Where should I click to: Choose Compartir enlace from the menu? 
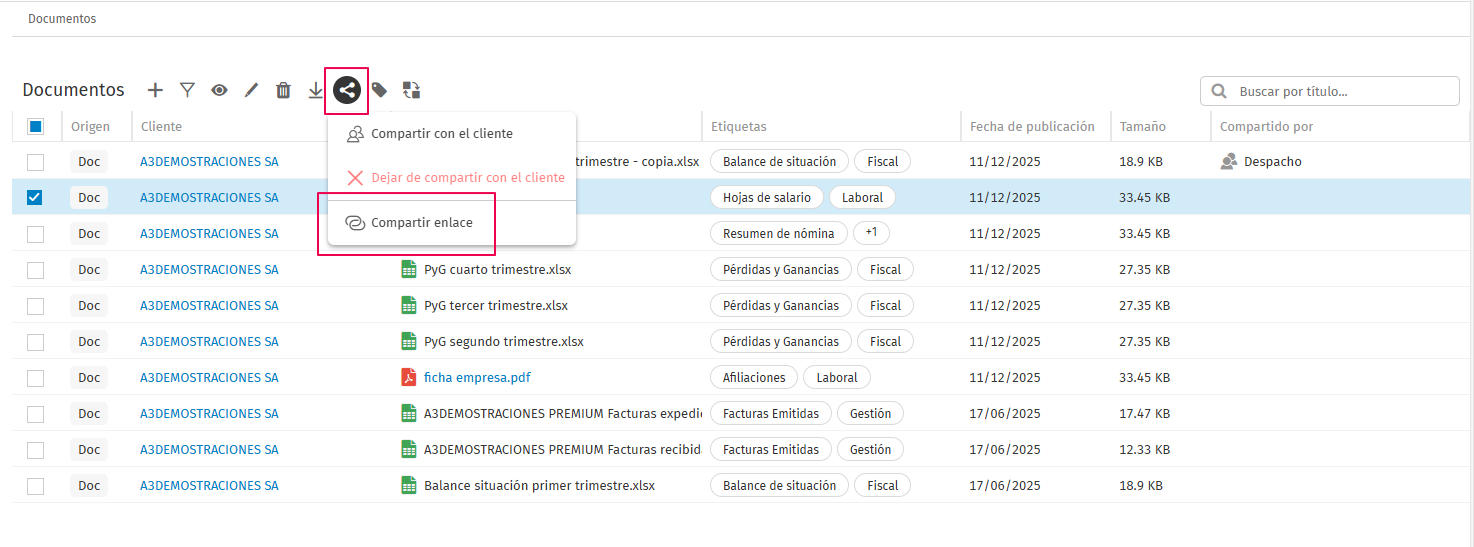(x=452, y=223)
